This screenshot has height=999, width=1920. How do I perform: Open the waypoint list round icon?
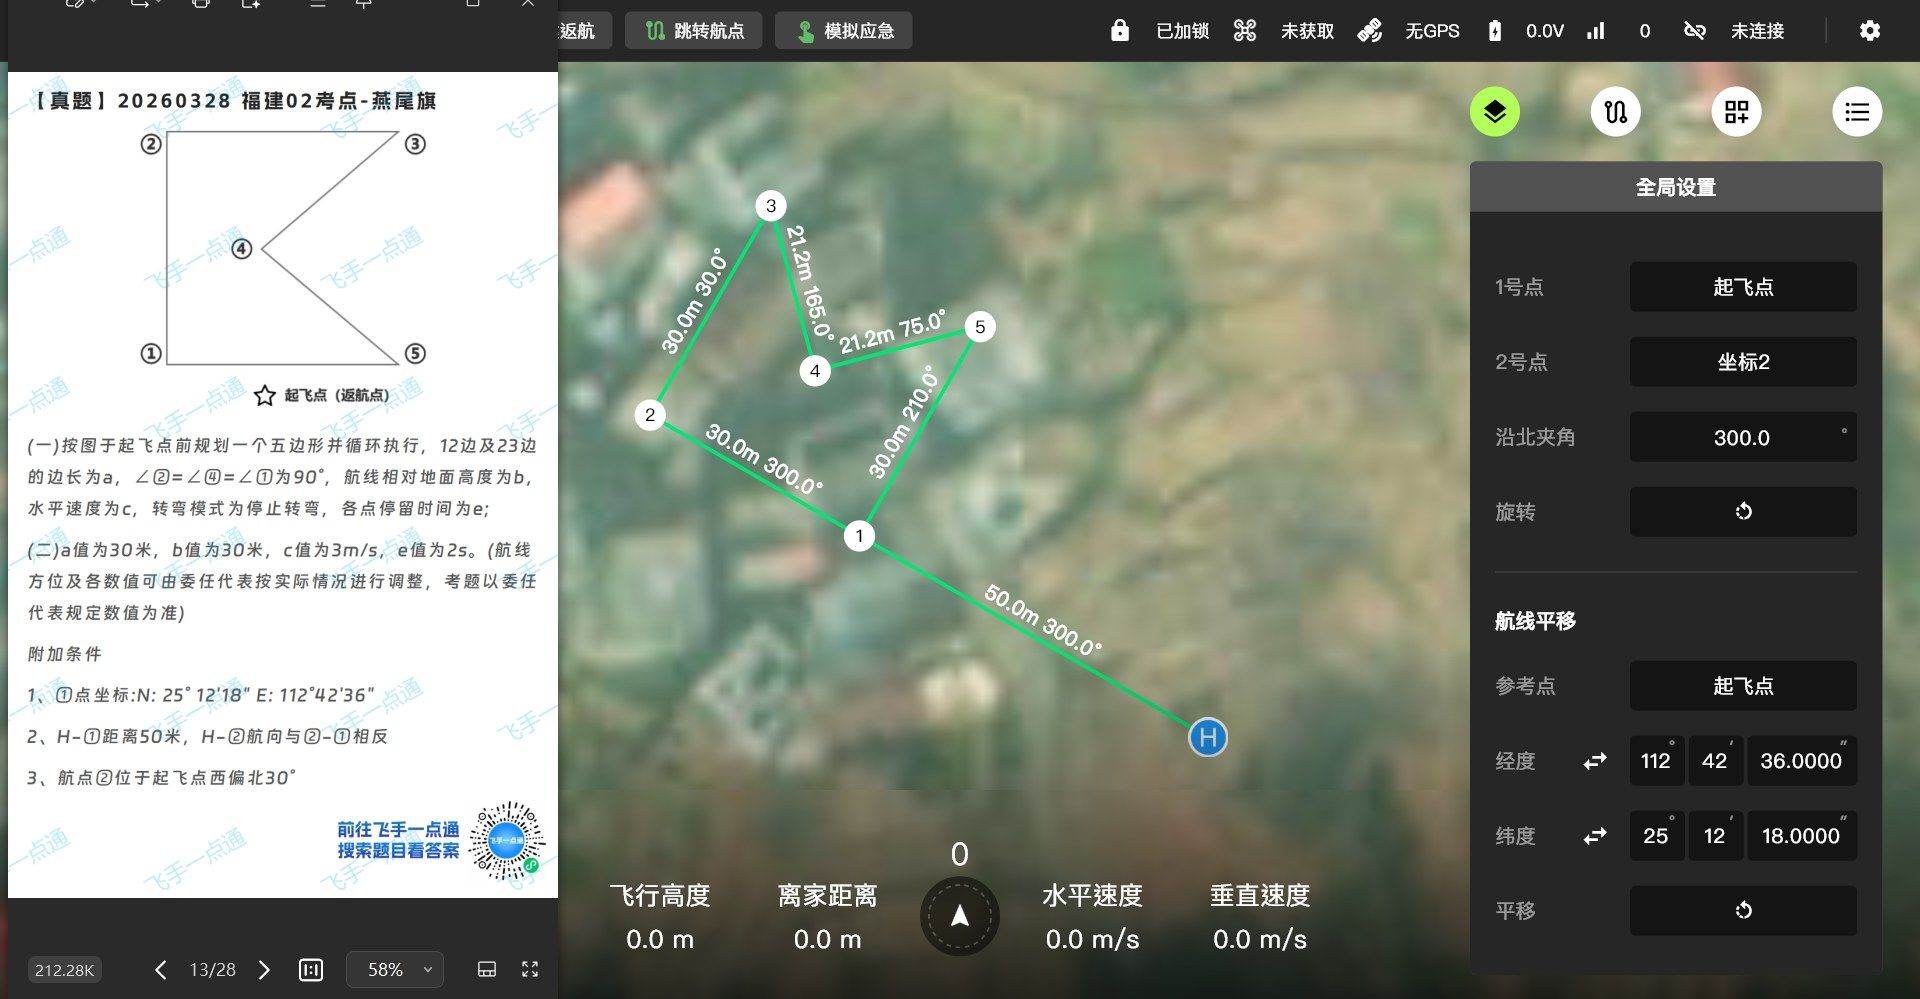tap(1857, 112)
